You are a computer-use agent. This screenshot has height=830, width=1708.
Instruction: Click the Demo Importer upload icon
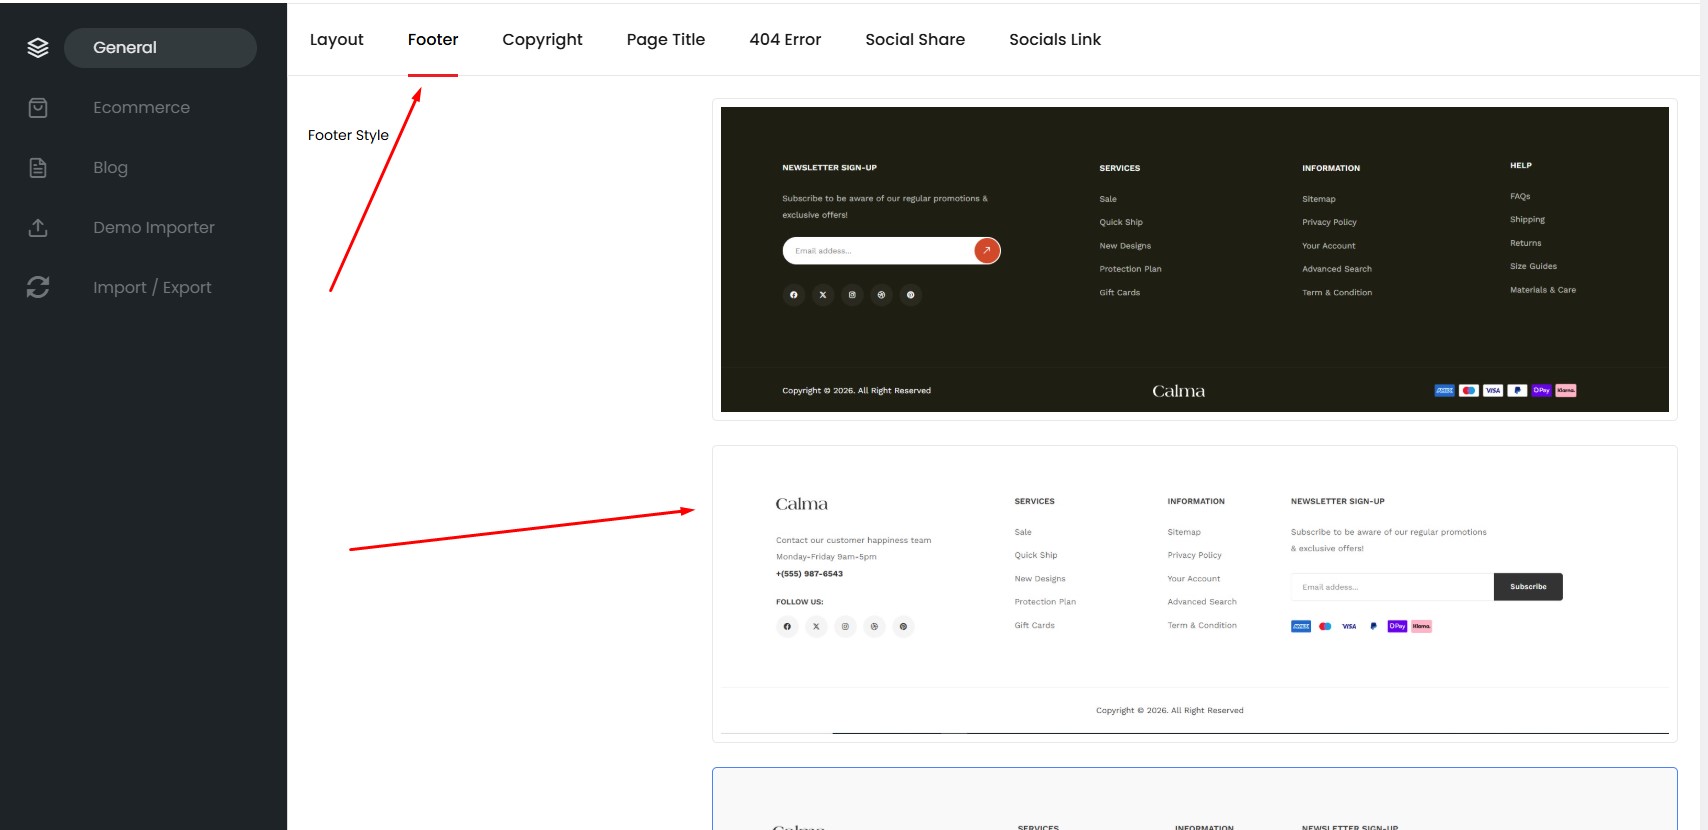38,228
